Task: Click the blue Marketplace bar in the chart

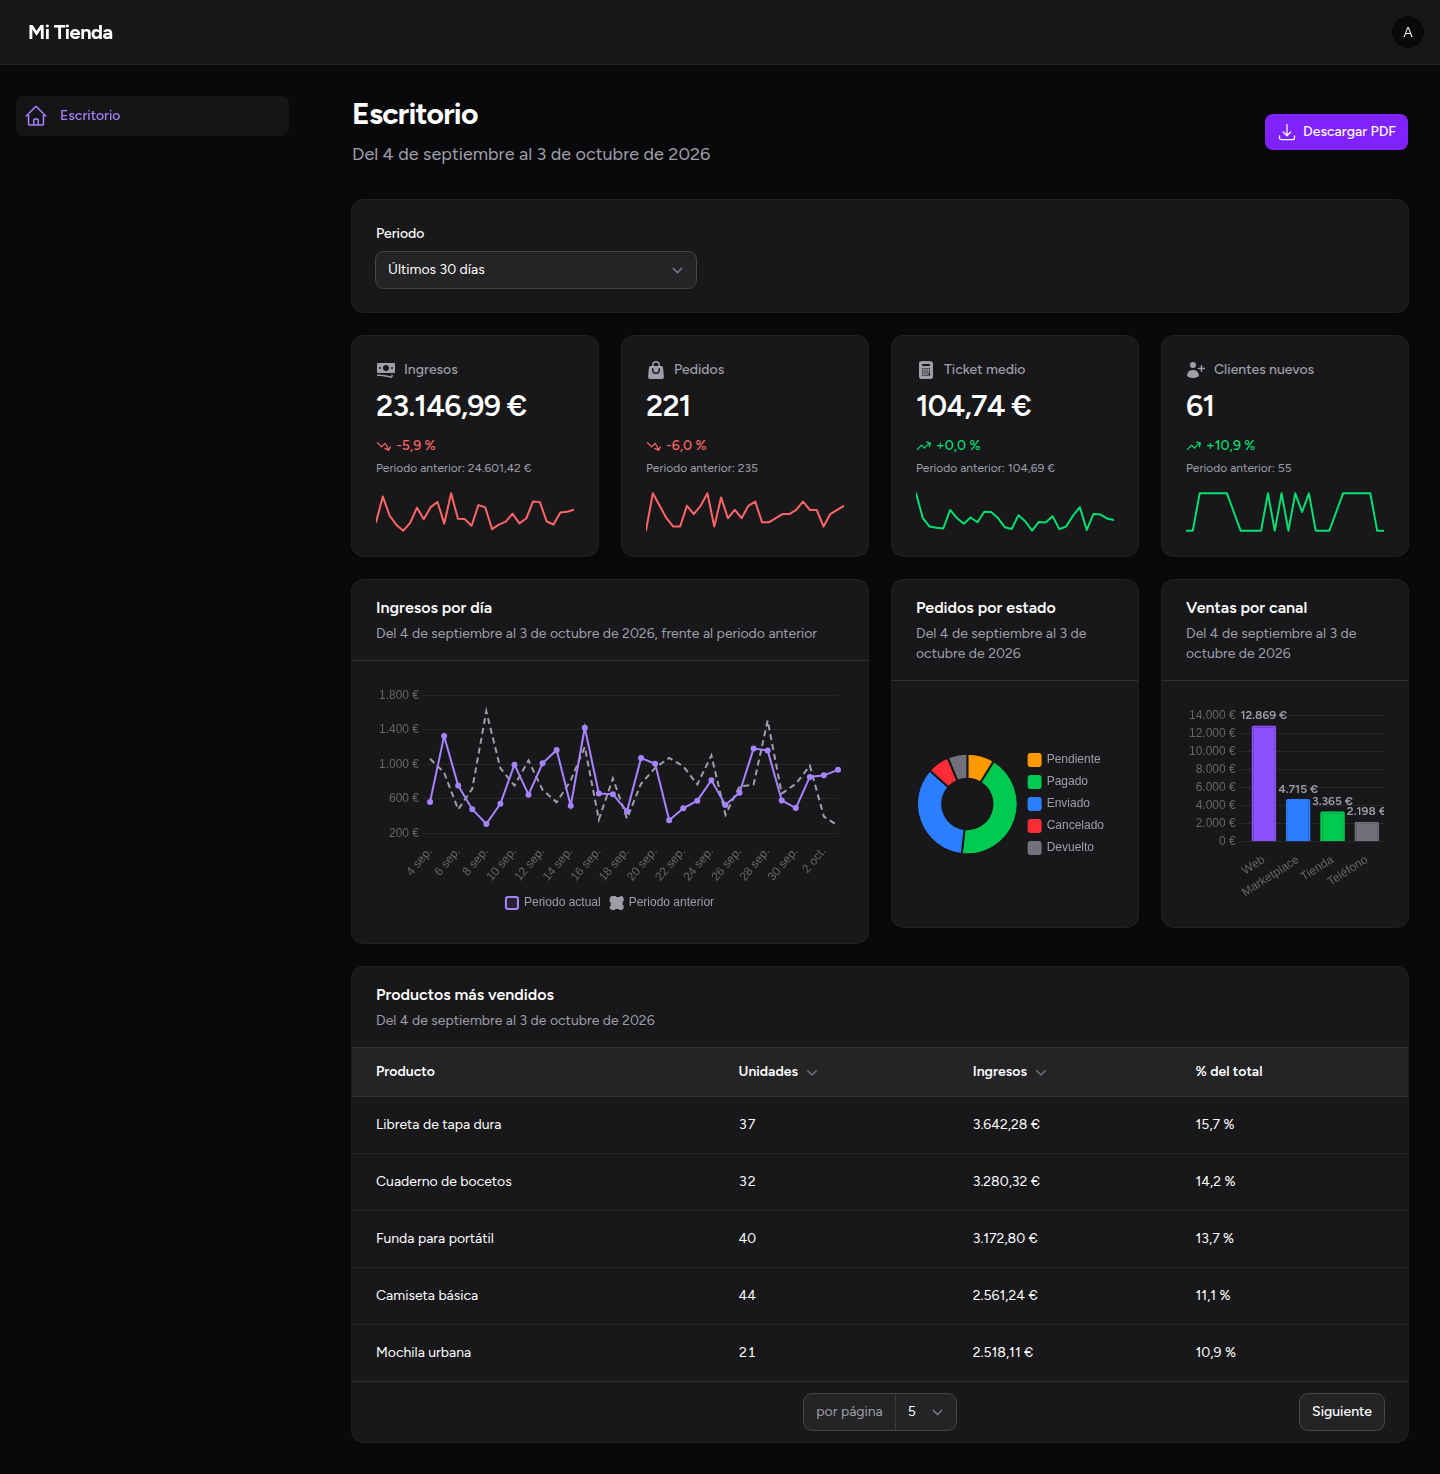Action: [x=1298, y=820]
